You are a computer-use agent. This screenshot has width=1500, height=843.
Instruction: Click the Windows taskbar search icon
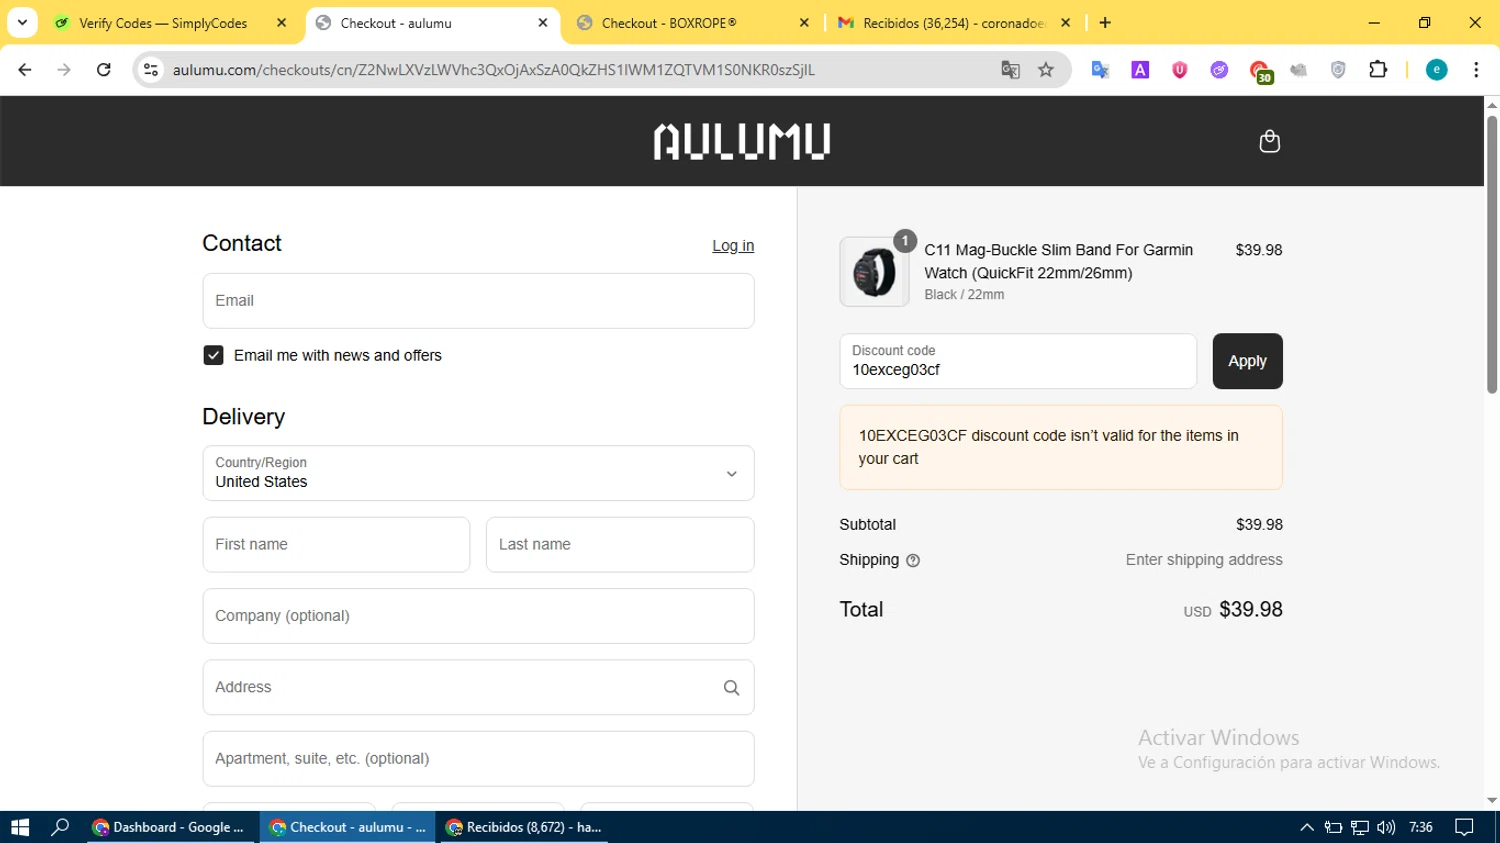point(60,827)
